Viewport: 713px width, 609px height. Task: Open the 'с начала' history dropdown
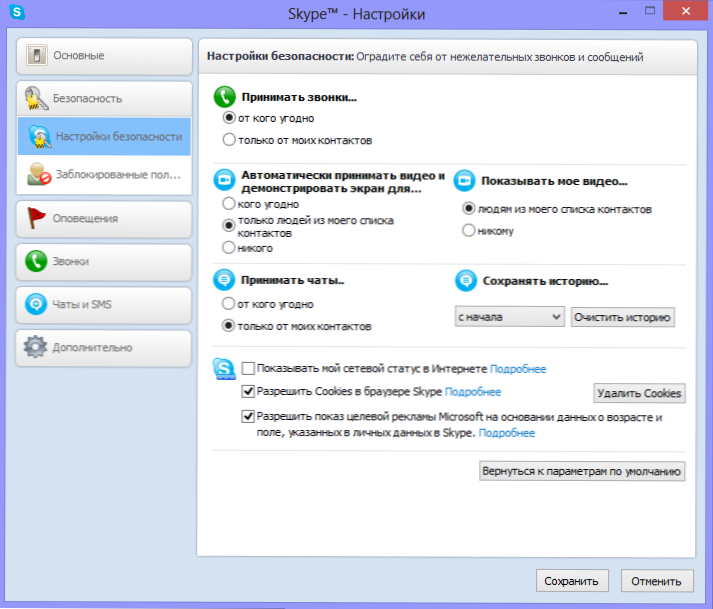click(x=509, y=317)
